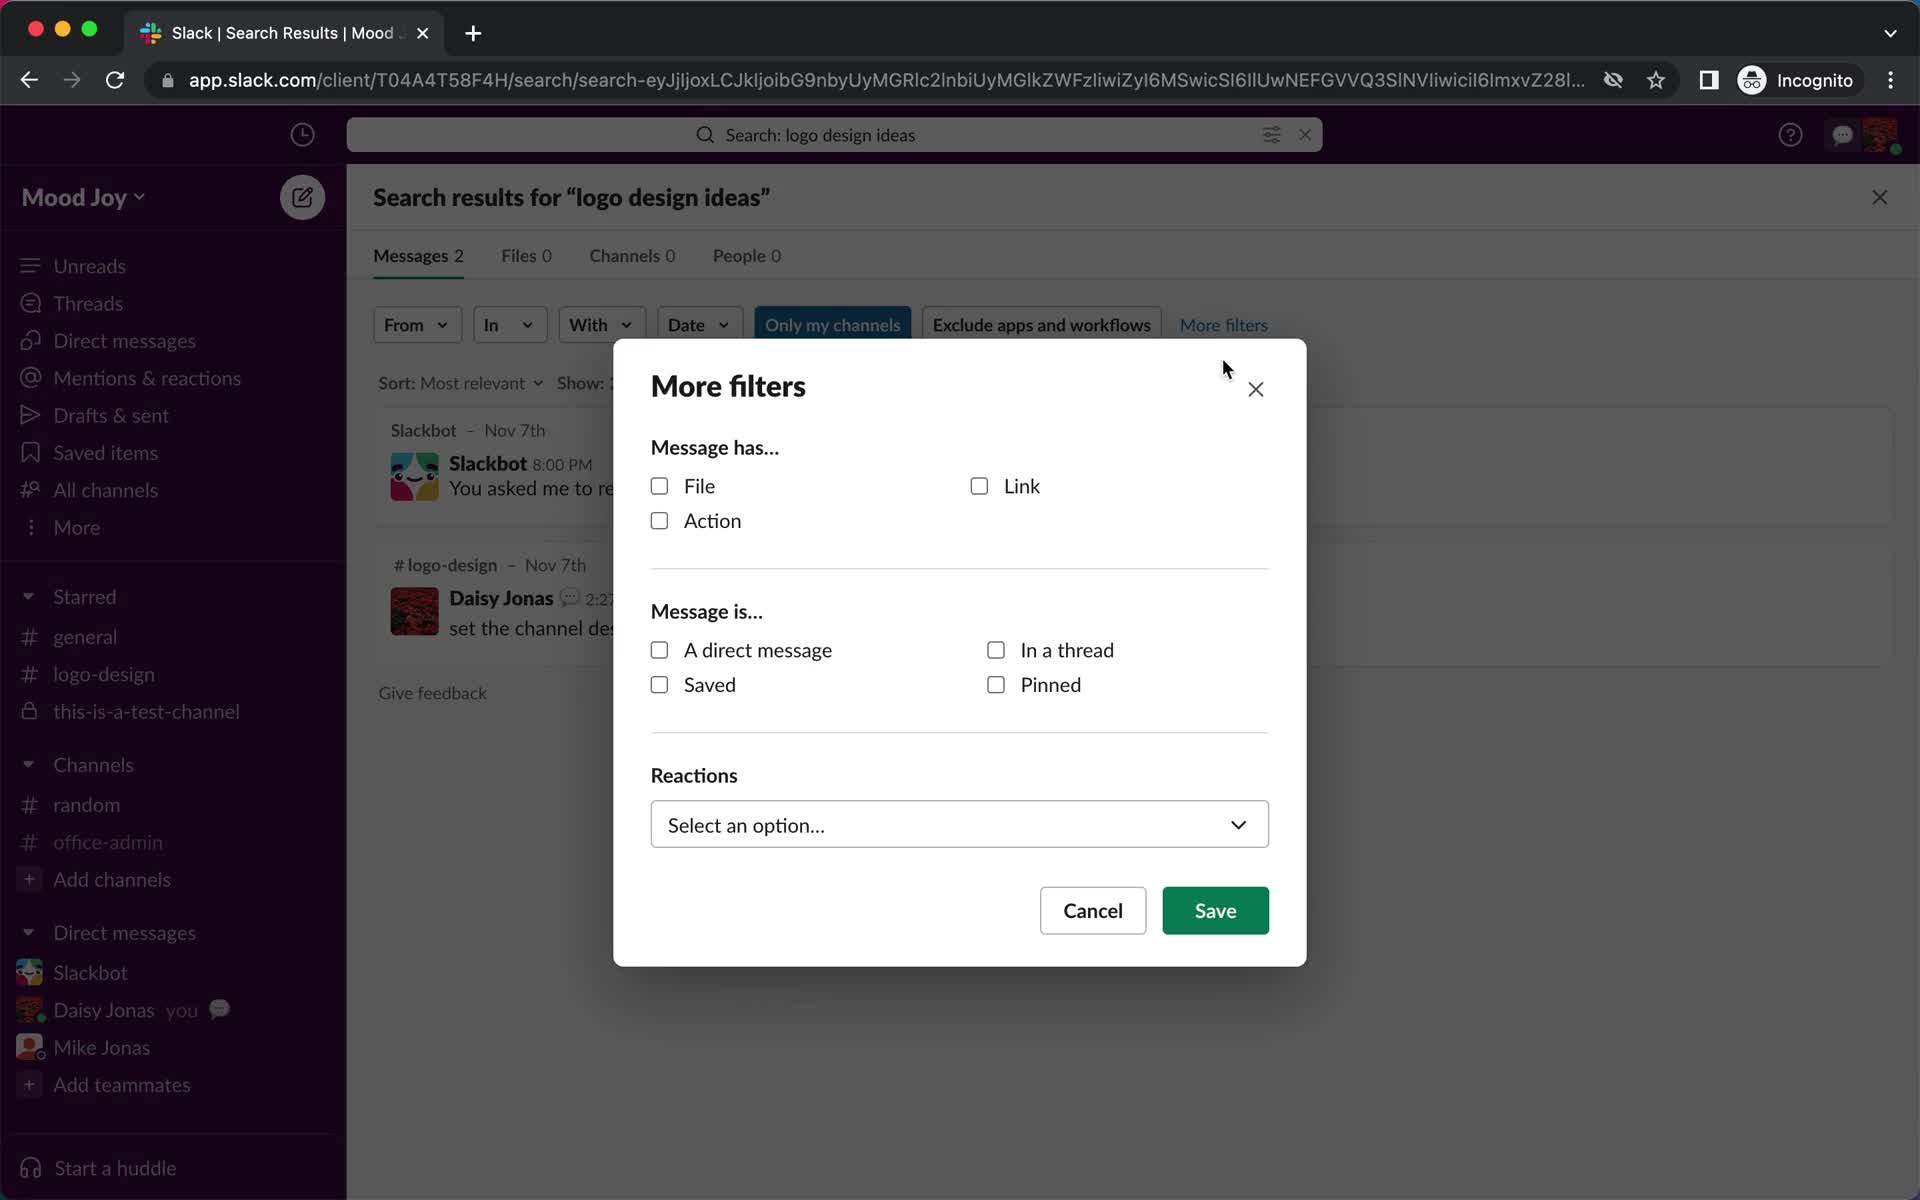Click the Drafts and sent icon
The width and height of the screenshot is (1920, 1200).
tap(30, 413)
